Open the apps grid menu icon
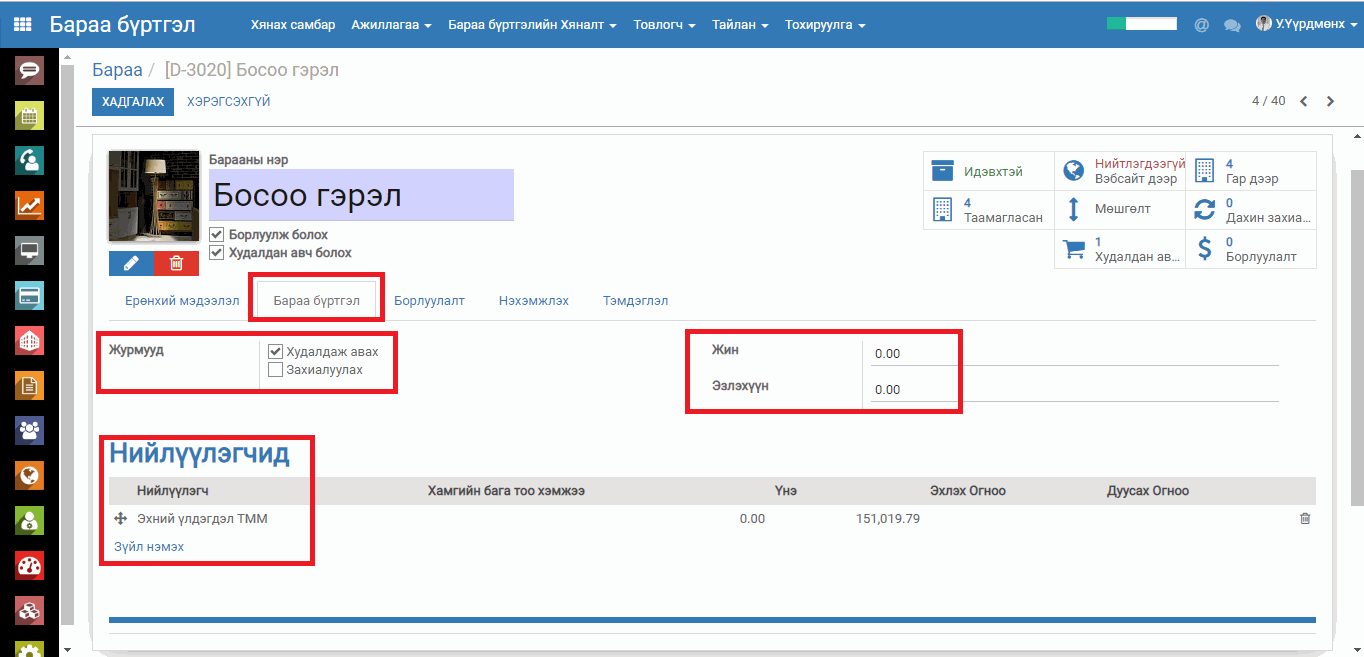This screenshot has width=1364, height=657. point(22,24)
